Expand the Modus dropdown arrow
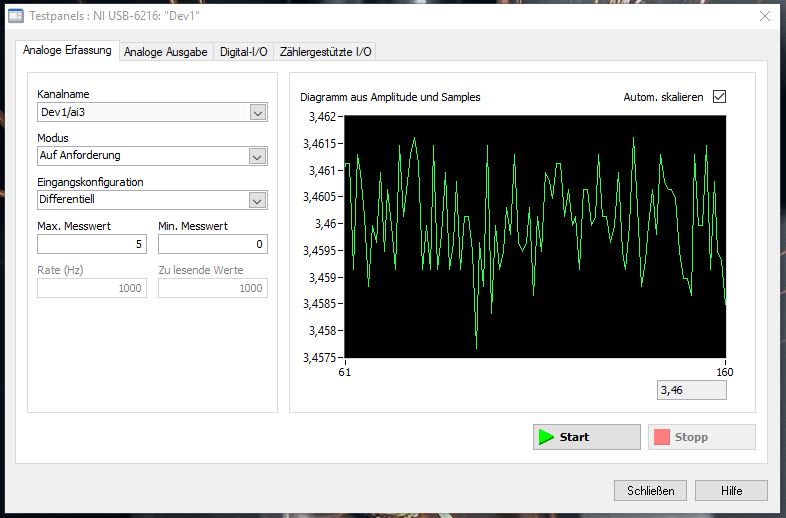The width and height of the screenshot is (786, 518). click(x=257, y=156)
